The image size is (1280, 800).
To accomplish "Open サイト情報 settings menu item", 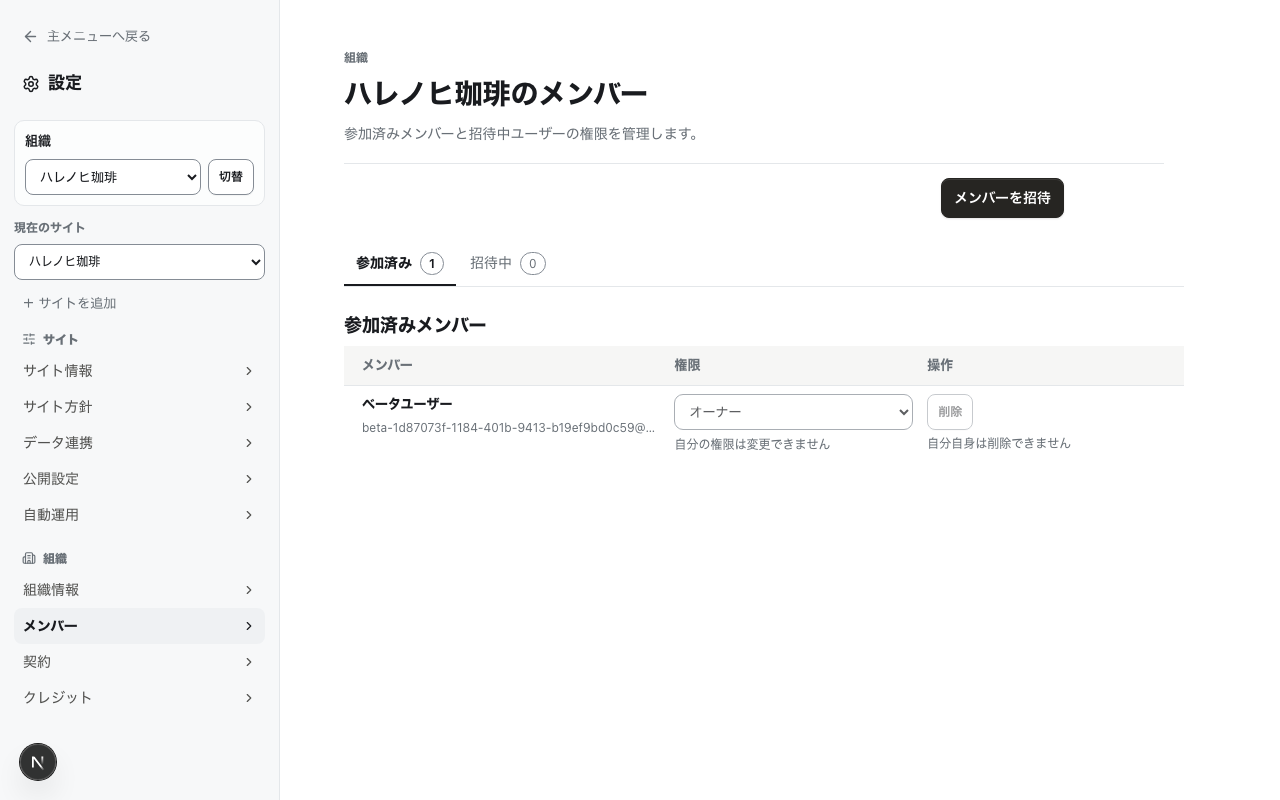I will click(x=139, y=371).
